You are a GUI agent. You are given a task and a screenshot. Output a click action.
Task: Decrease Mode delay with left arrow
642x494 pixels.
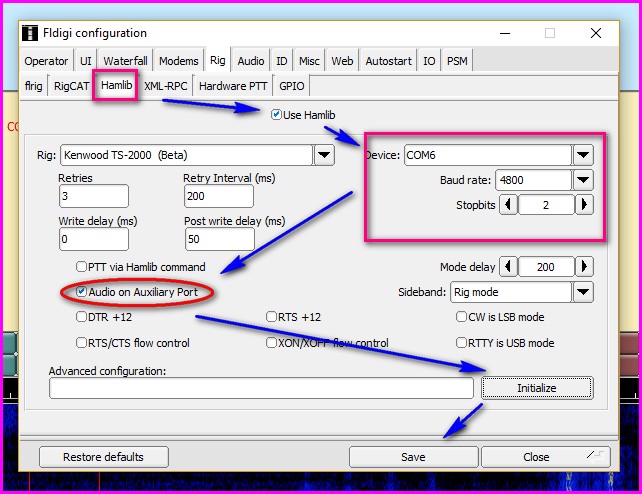[x=508, y=267]
